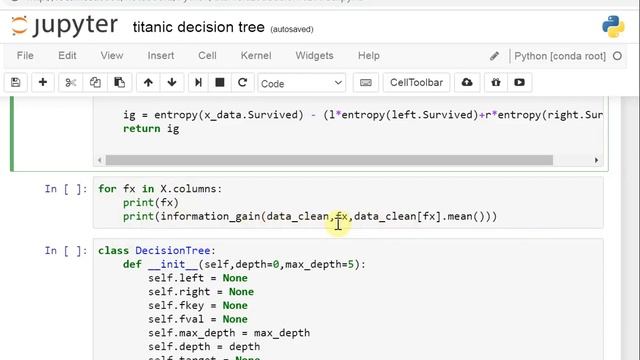Open the File menu
Viewport: 640px width, 360px height.
pyautogui.click(x=25, y=56)
